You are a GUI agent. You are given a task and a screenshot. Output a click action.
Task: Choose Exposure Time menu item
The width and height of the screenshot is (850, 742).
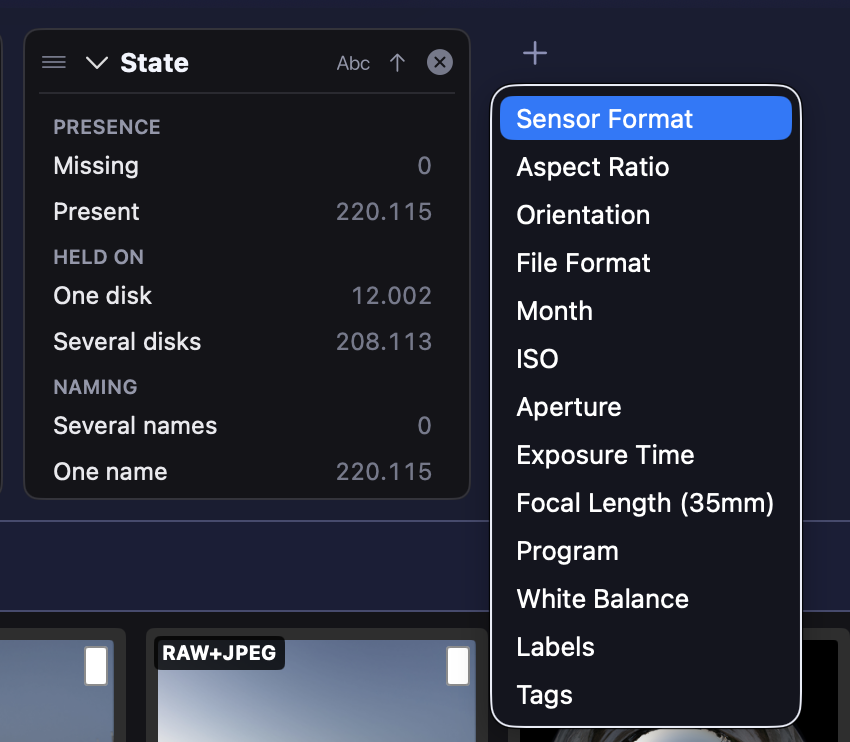point(646,455)
